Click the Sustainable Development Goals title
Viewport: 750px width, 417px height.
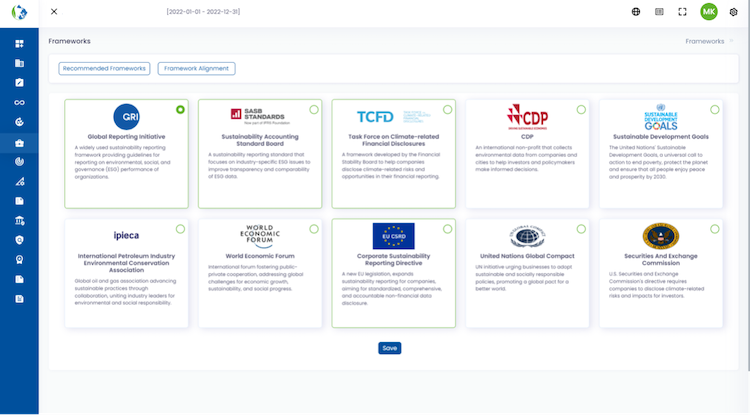coord(661,137)
